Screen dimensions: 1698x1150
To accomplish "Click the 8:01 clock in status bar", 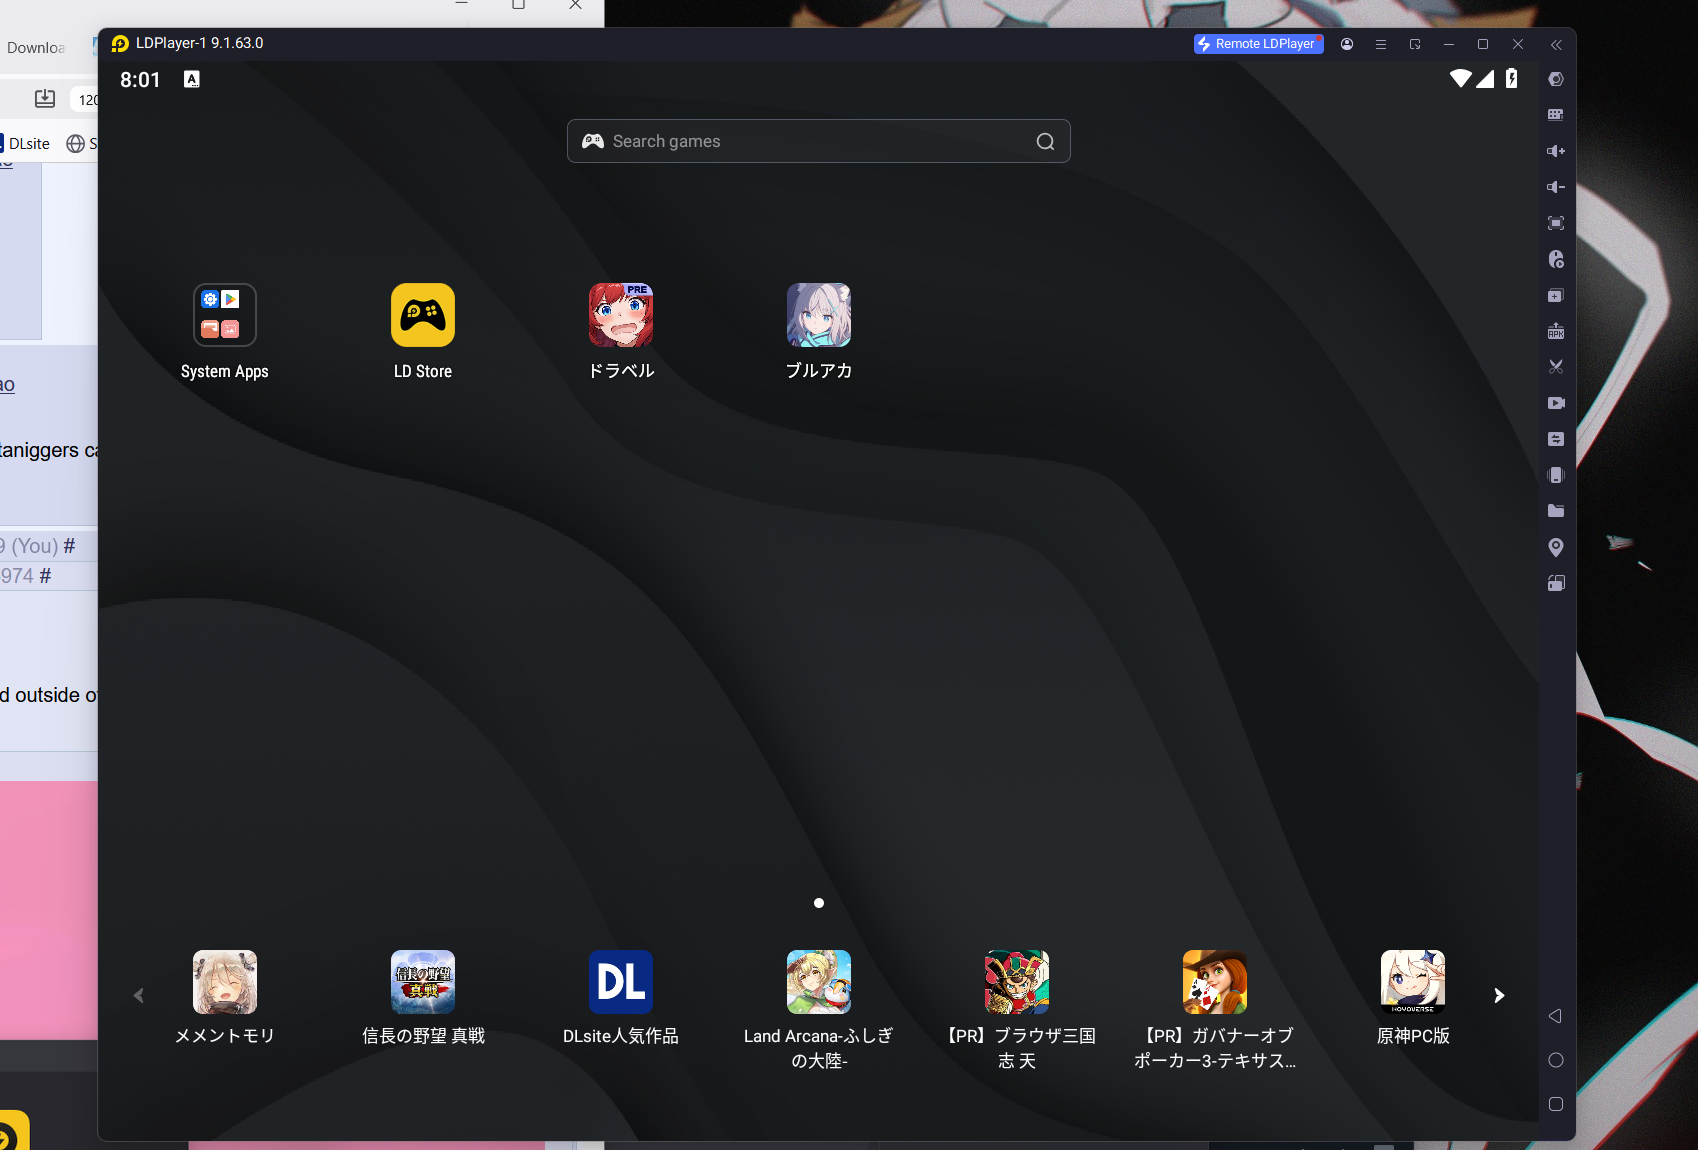I will click(x=140, y=80).
